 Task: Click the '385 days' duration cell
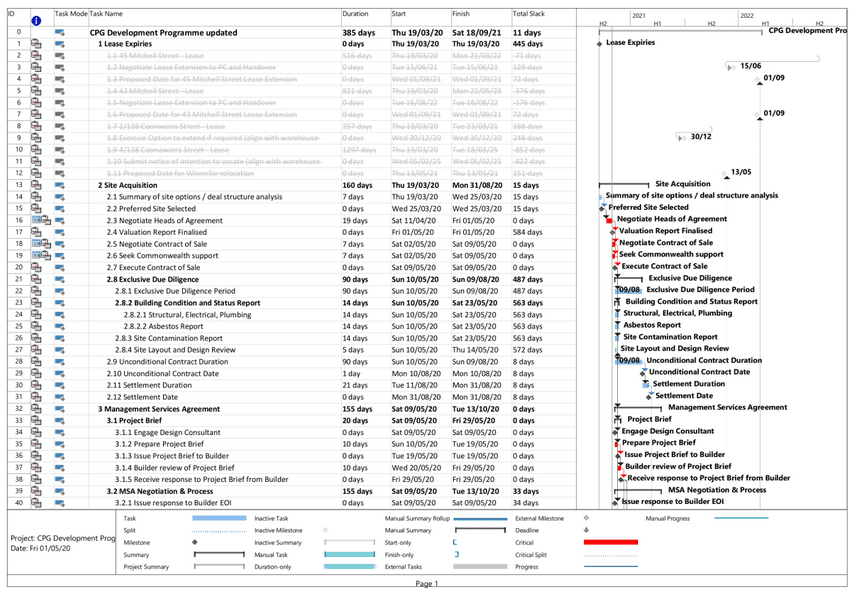click(358, 33)
